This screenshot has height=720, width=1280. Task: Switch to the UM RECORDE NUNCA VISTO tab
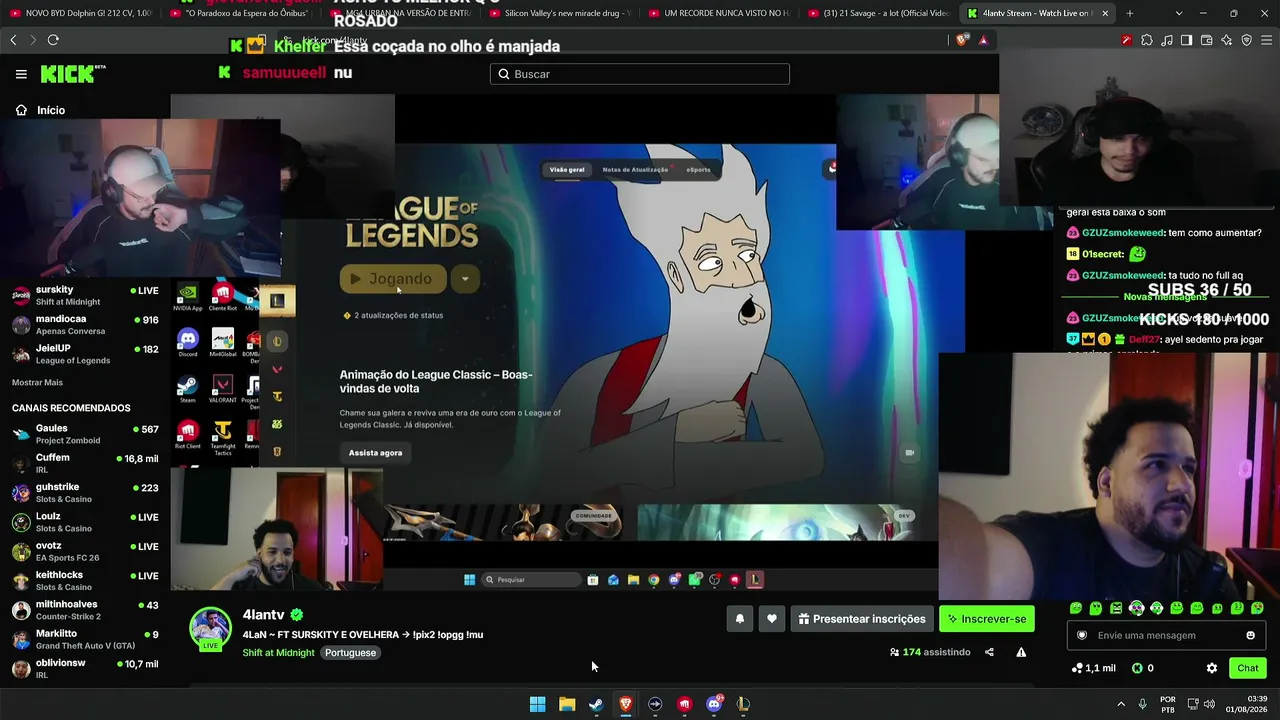point(720,13)
